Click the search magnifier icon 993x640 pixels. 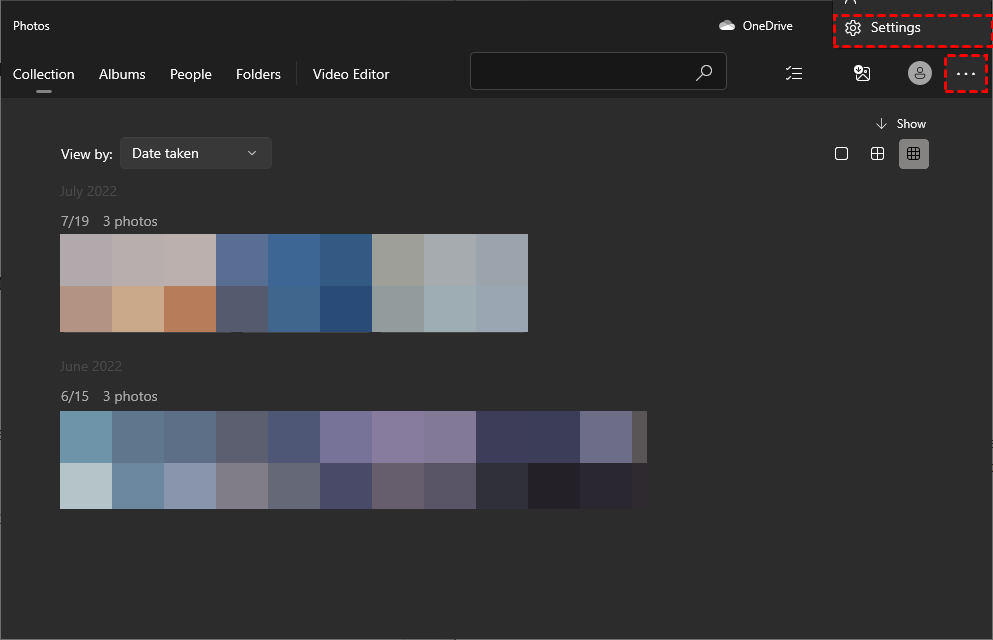[704, 73]
